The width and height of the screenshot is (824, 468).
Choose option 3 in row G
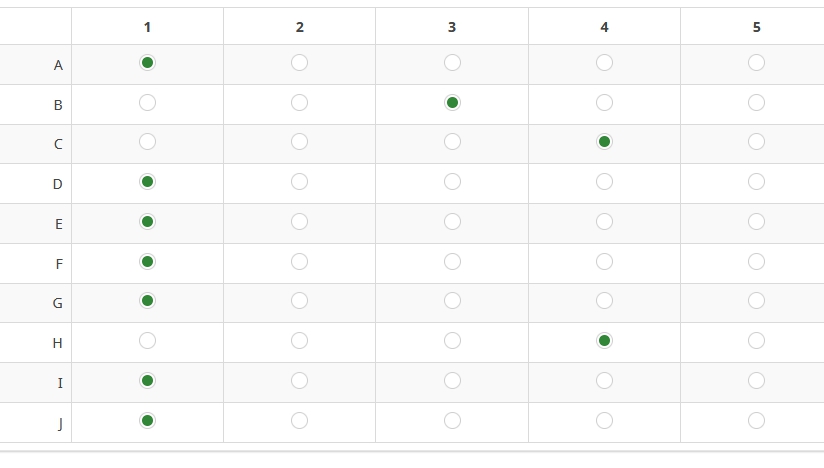click(452, 300)
